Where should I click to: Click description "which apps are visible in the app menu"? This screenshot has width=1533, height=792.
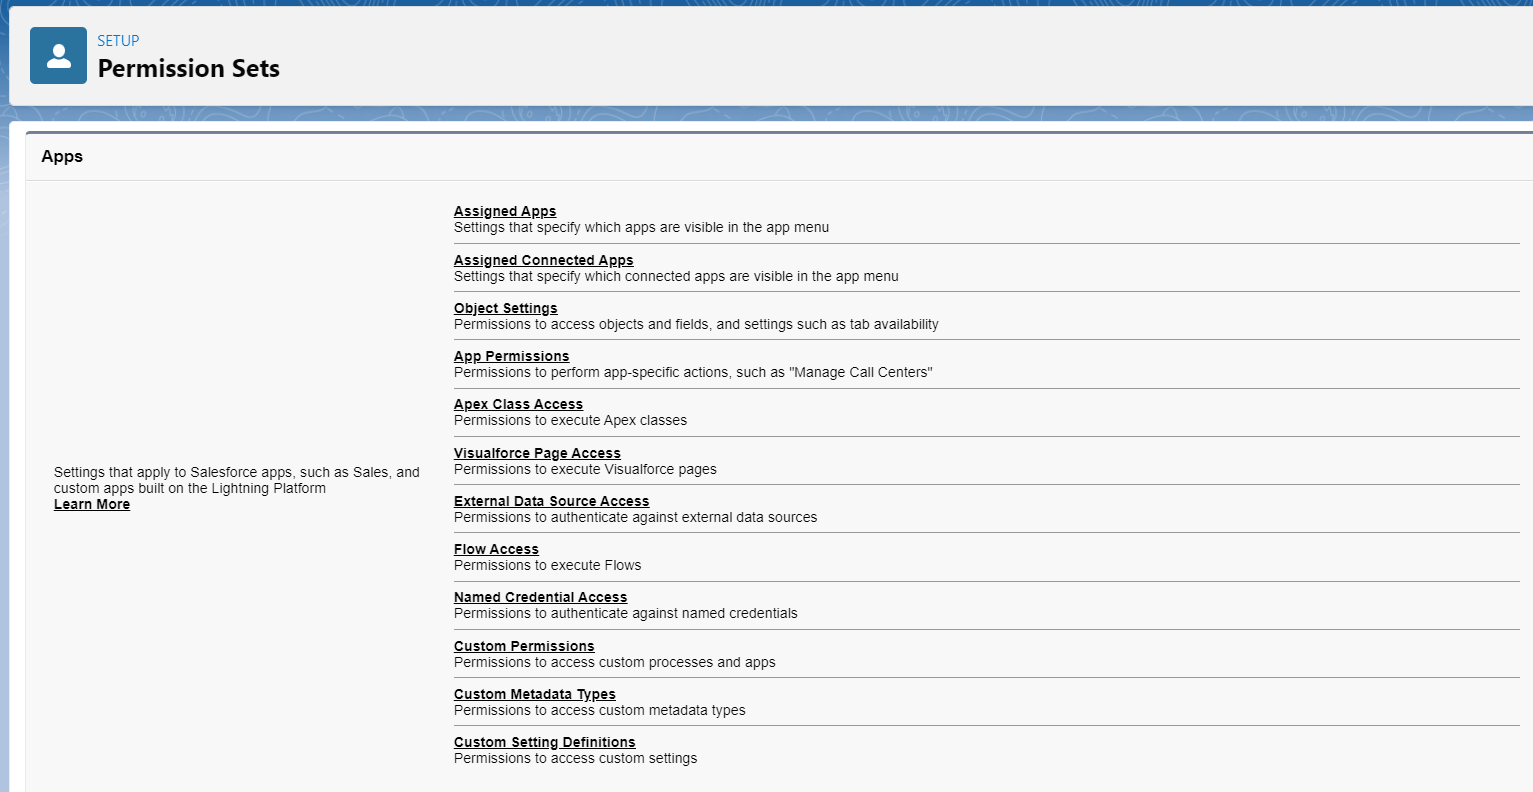coord(641,227)
